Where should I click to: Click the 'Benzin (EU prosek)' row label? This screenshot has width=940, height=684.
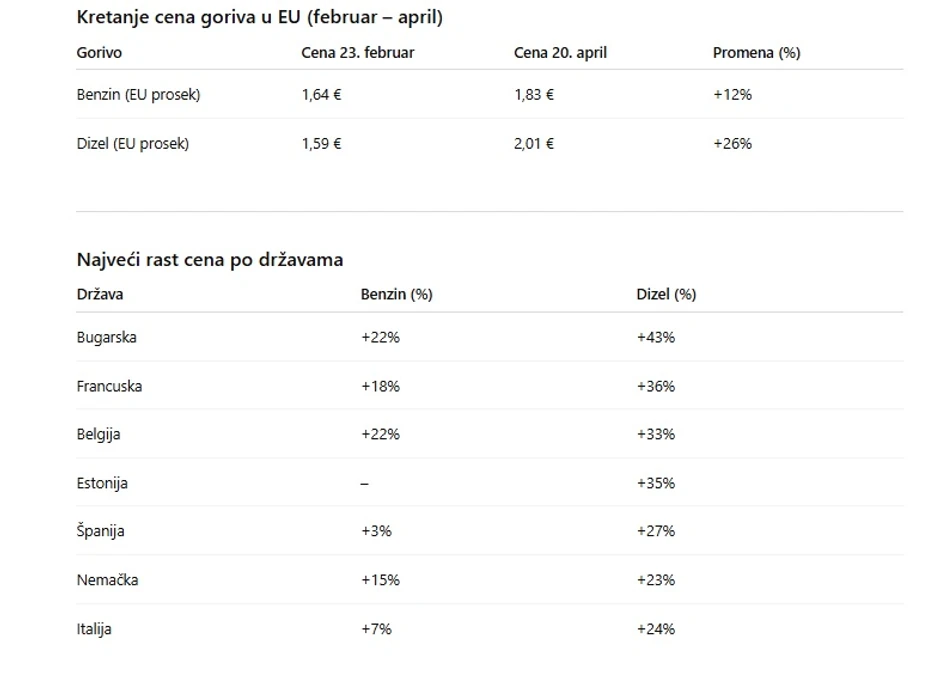pyautogui.click(x=138, y=95)
